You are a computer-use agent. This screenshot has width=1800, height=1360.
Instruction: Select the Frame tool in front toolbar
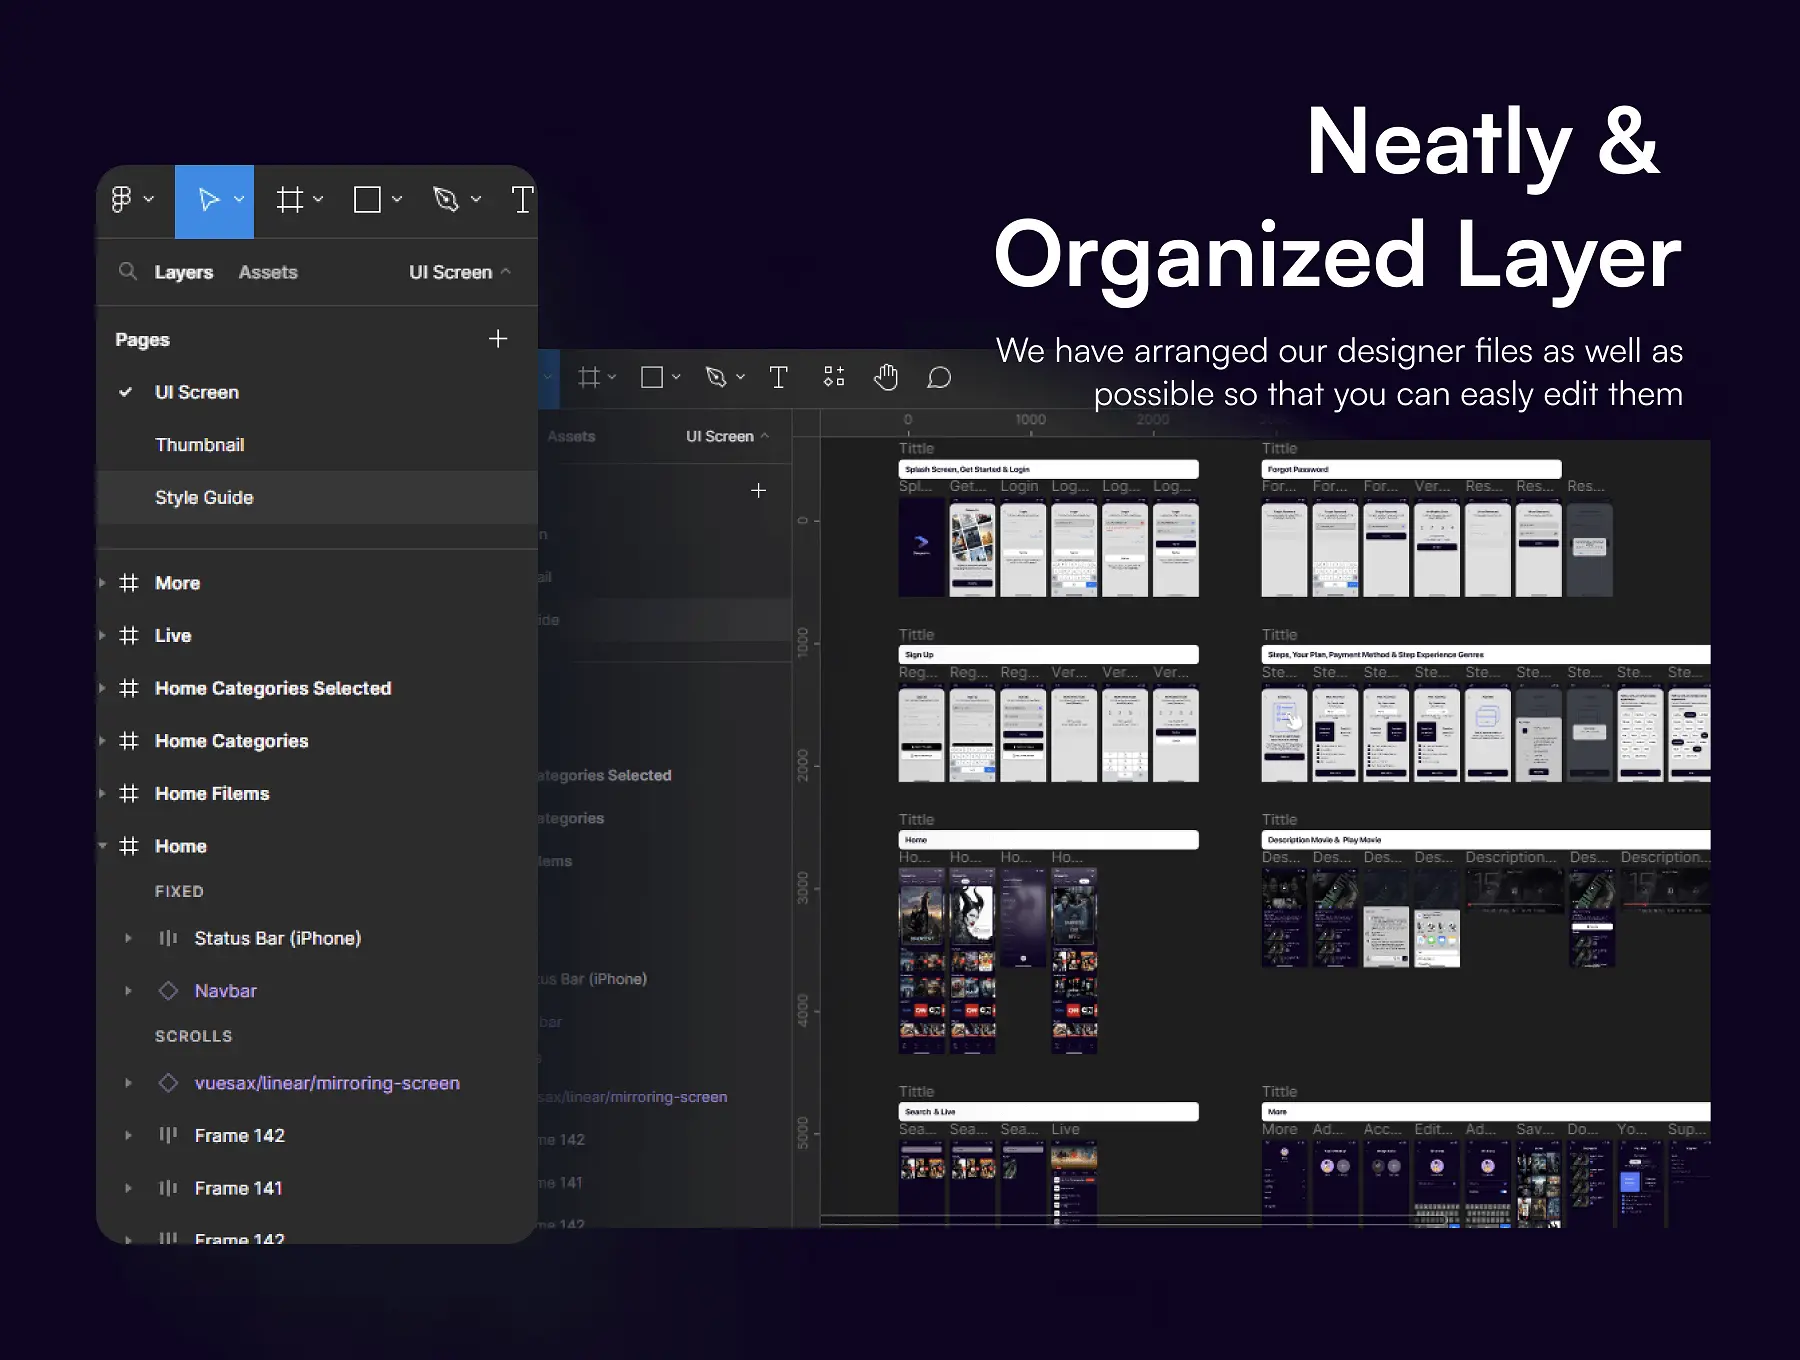tap(289, 201)
